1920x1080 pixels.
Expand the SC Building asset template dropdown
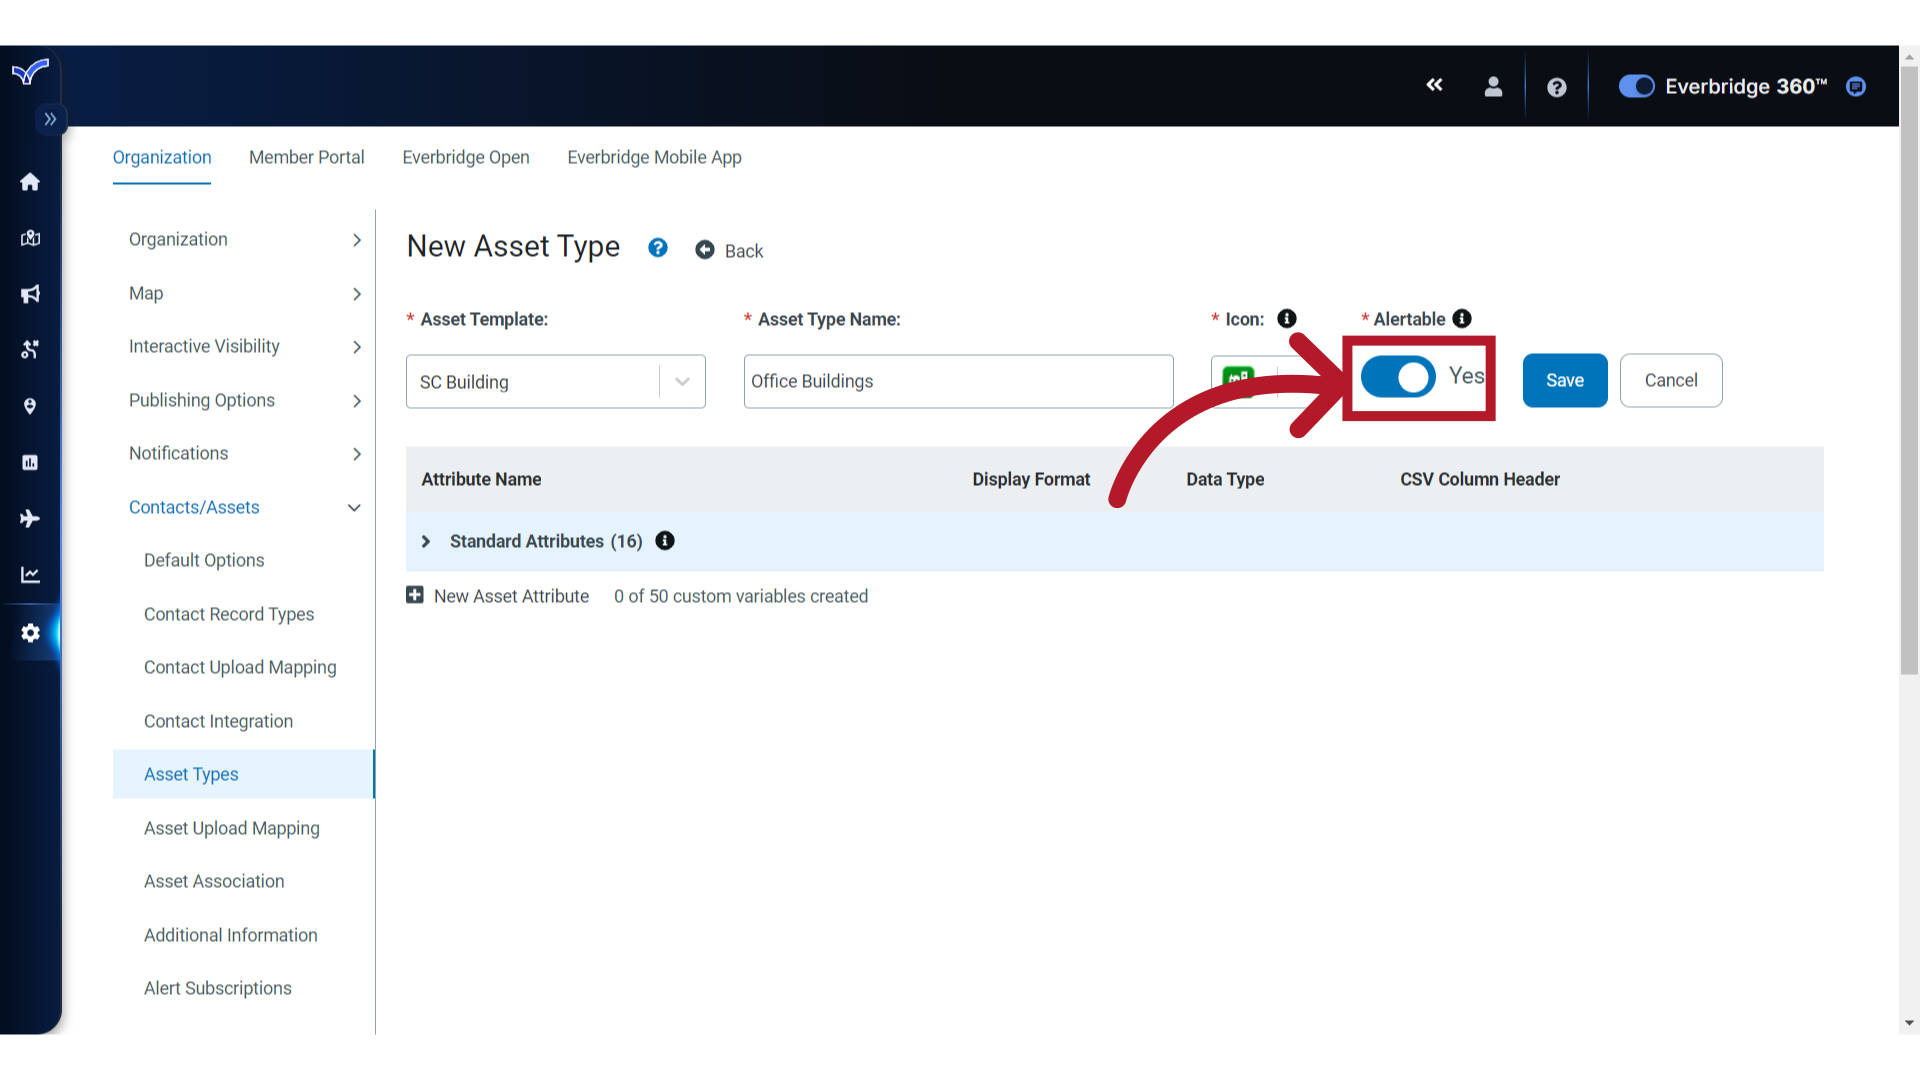tap(683, 381)
